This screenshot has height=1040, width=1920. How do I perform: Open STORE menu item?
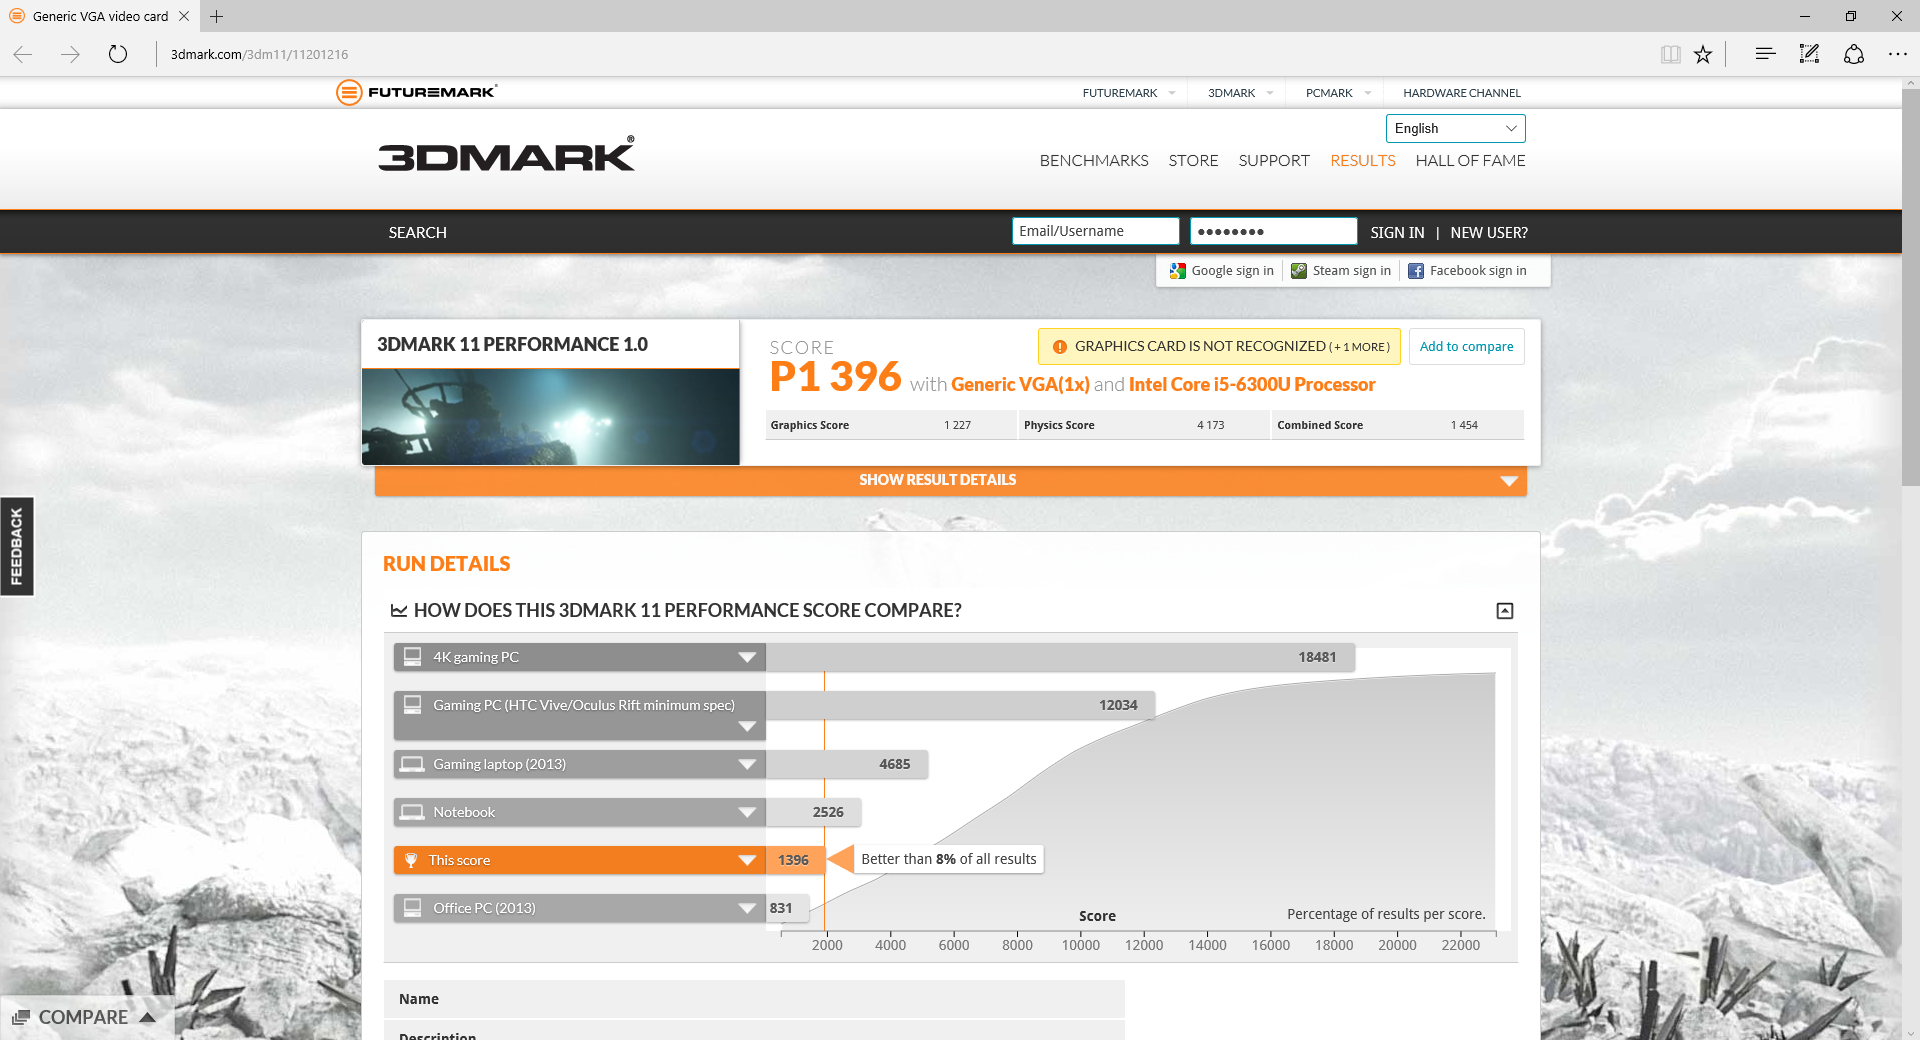pyautogui.click(x=1193, y=160)
